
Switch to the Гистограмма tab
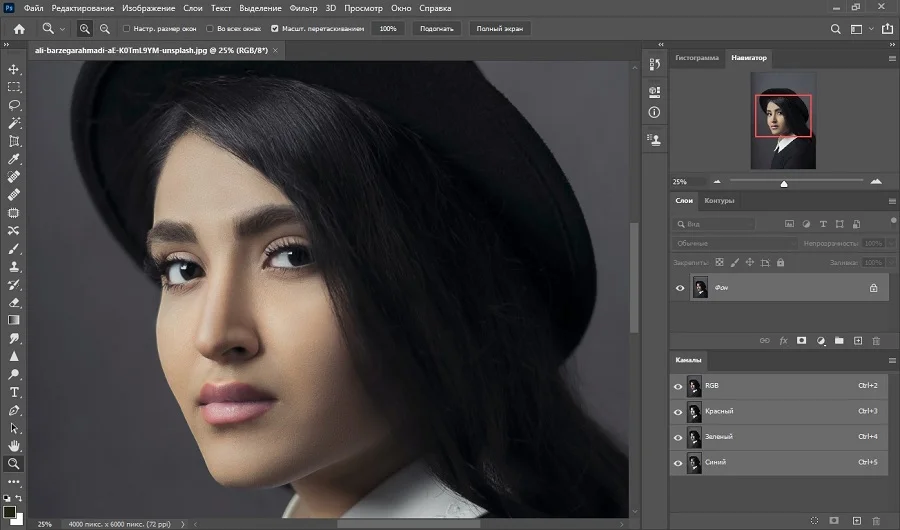click(696, 58)
